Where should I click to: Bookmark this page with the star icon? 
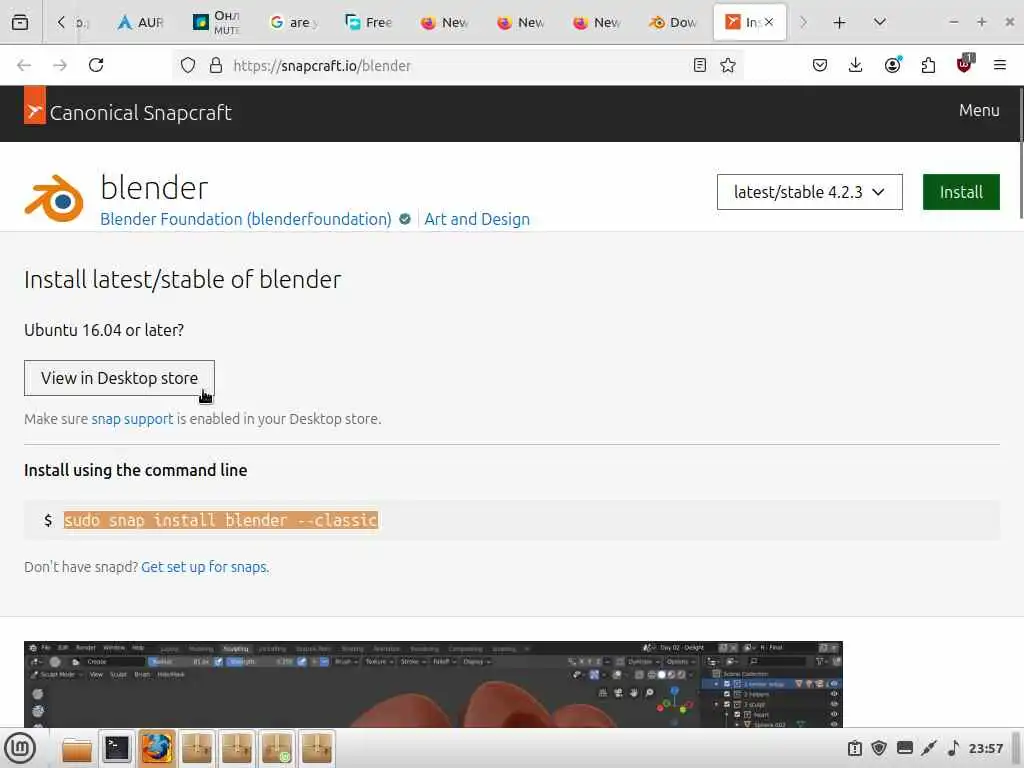pos(728,65)
